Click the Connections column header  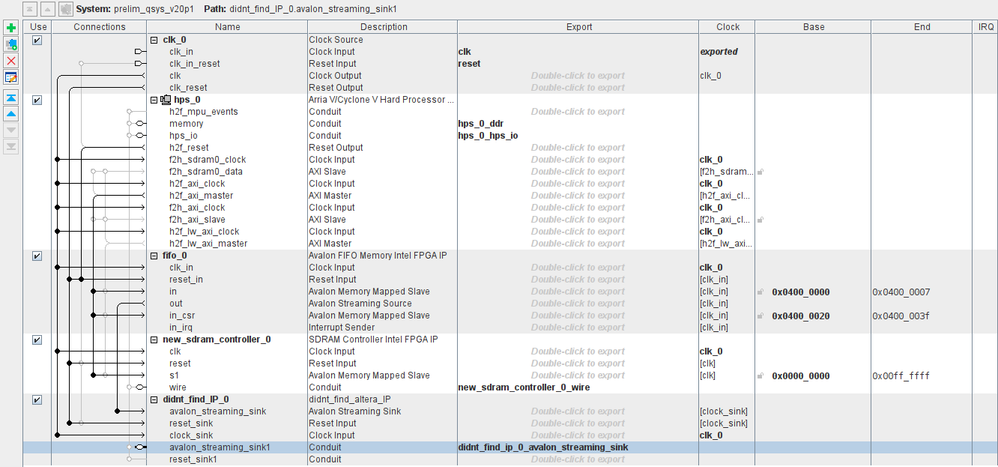(x=99, y=27)
